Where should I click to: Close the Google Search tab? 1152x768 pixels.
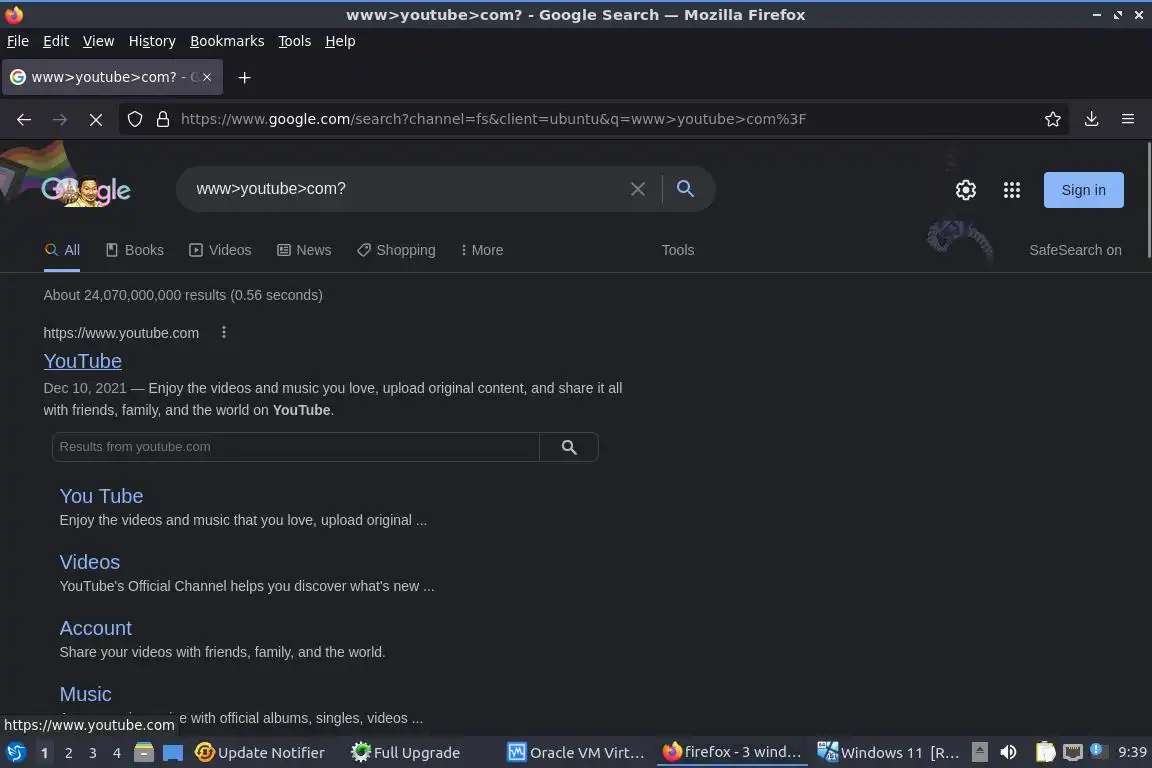tap(207, 77)
